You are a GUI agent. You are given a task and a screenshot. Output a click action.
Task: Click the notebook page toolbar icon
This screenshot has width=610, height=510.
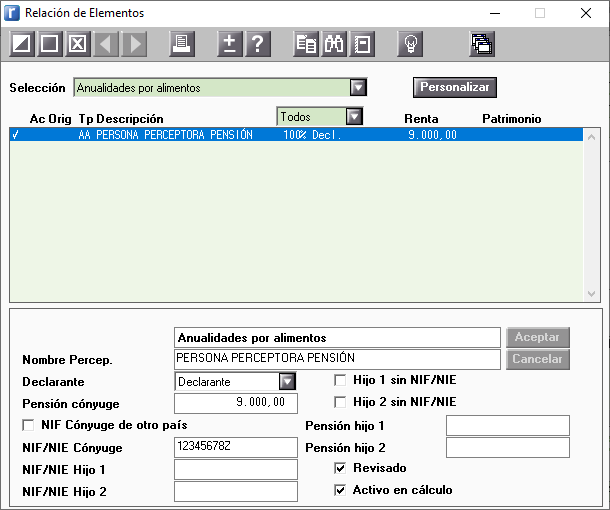click(x=362, y=44)
